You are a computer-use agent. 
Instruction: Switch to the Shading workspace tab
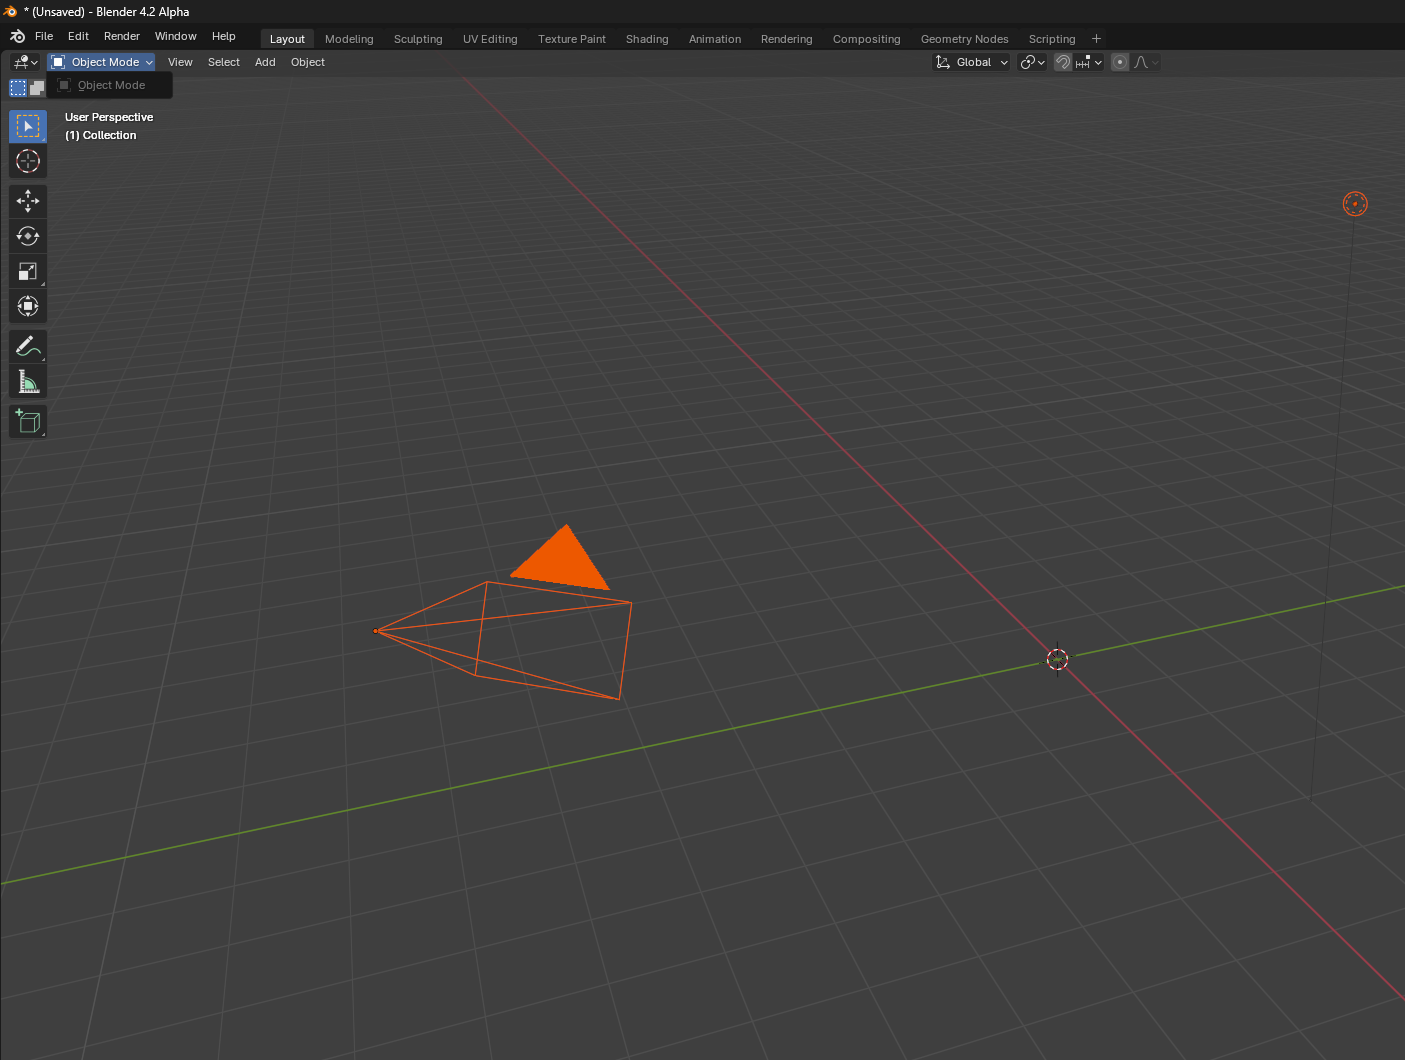[x=647, y=39]
